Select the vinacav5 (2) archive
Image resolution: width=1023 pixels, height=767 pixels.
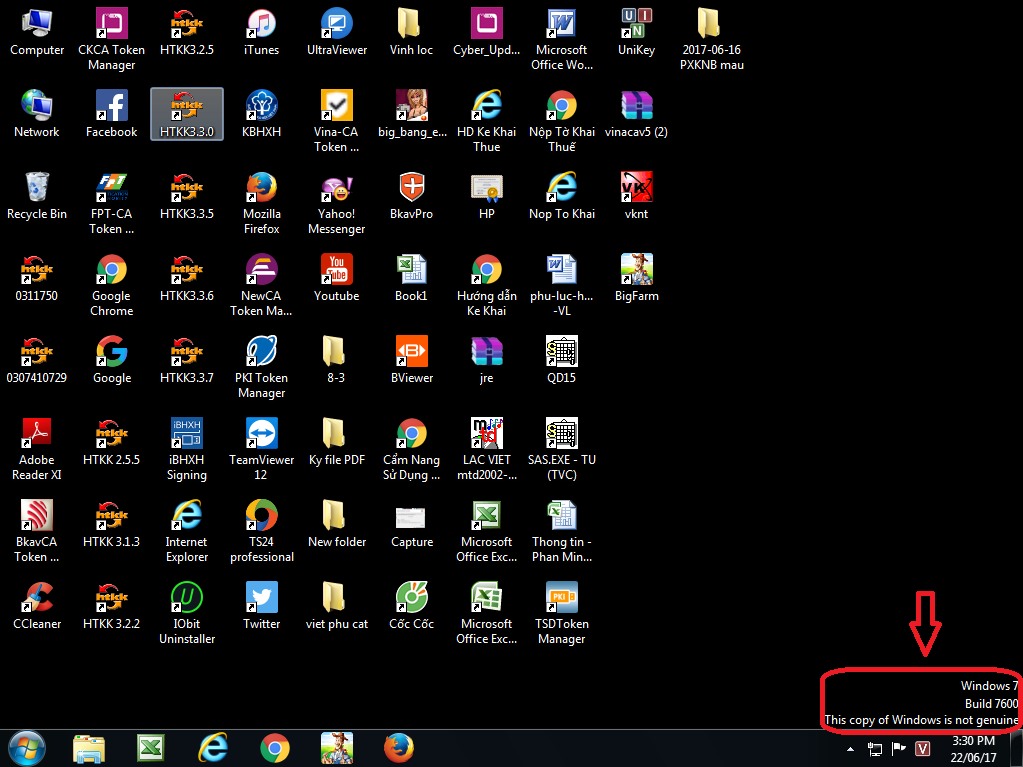pyautogui.click(x=636, y=114)
